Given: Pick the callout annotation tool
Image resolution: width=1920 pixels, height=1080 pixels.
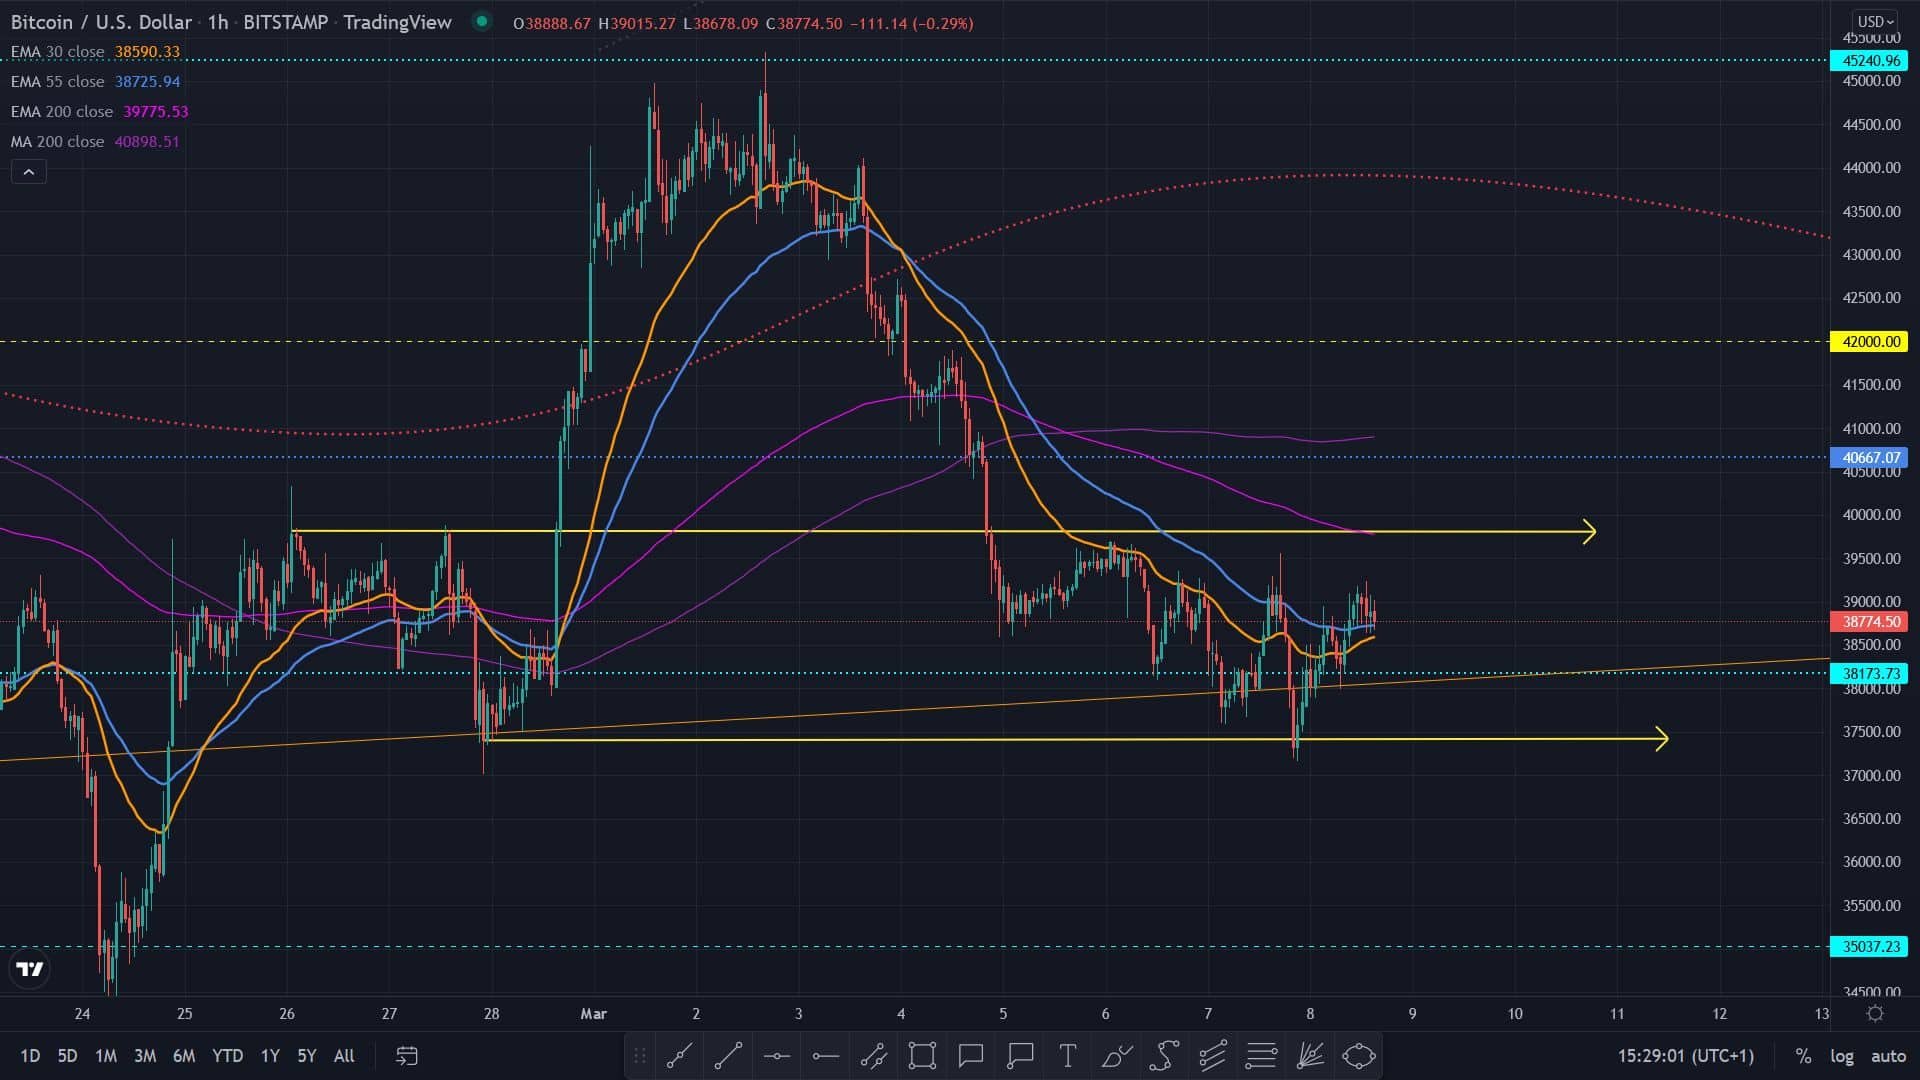Looking at the screenshot, I should click(1020, 1055).
